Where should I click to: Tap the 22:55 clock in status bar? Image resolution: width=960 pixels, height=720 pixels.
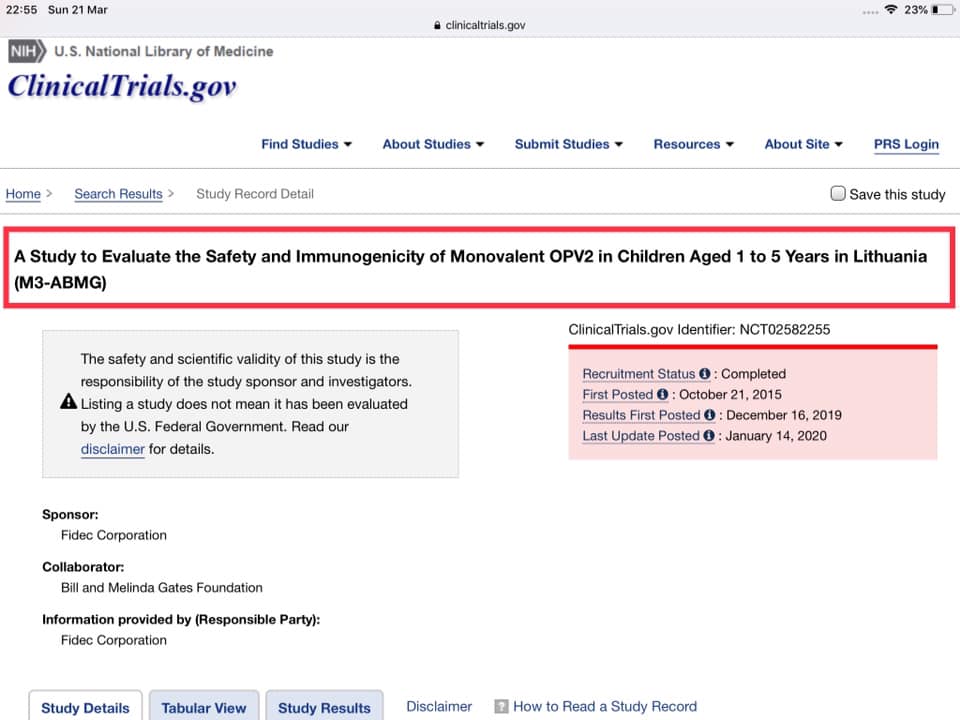coord(21,10)
